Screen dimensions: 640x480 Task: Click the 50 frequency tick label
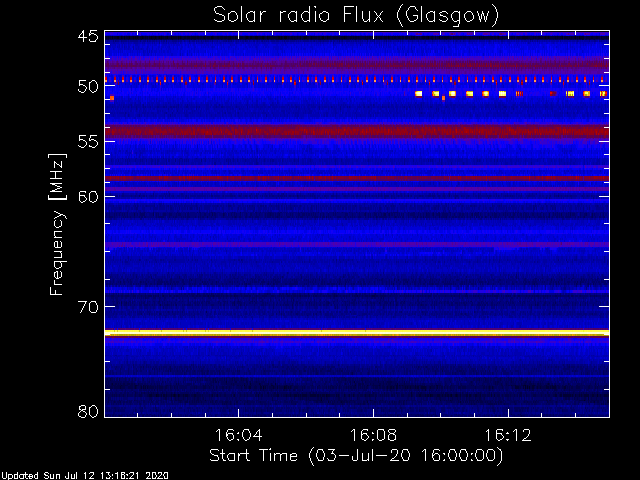click(x=88, y=87)
